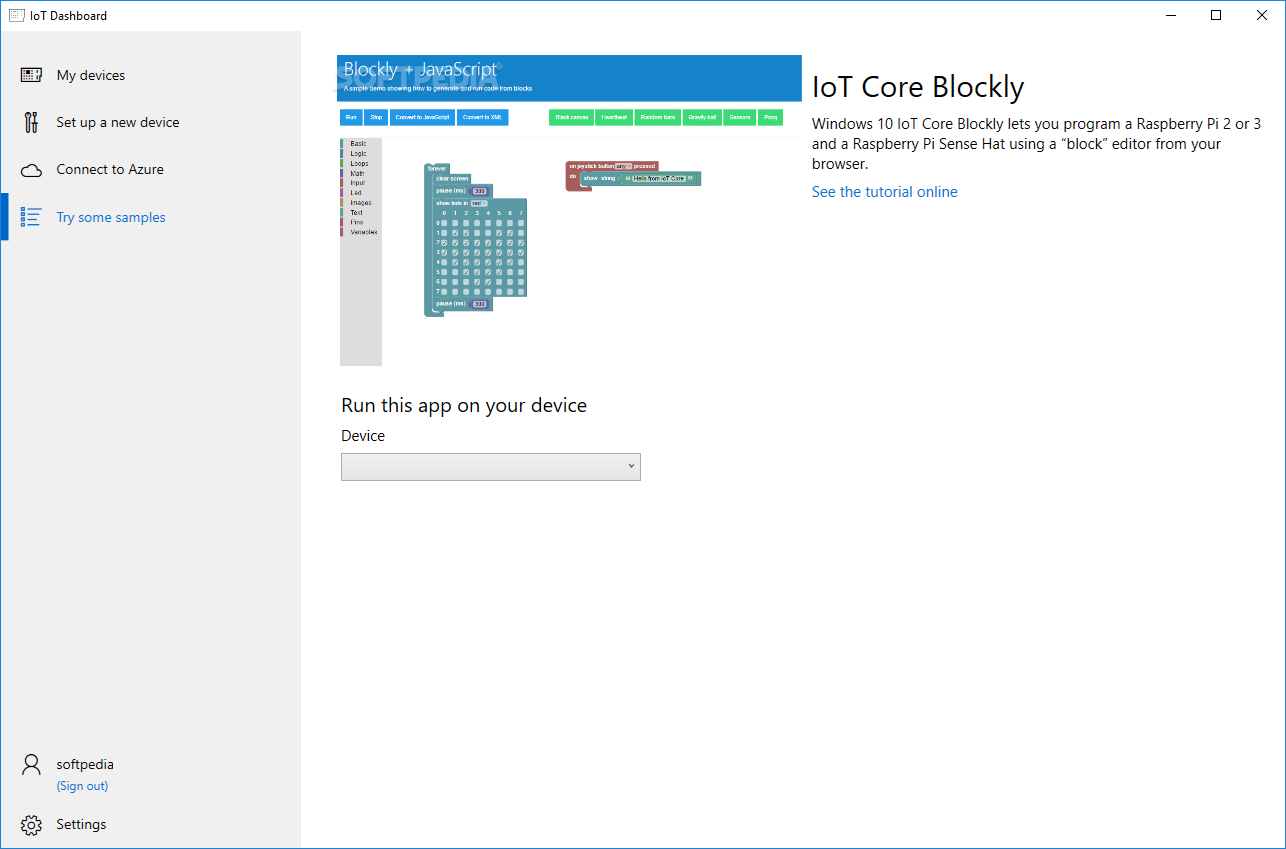Follow the See the tutorial online link
This screenshot has height=849, width=1286.
click(x=884, y=192)
